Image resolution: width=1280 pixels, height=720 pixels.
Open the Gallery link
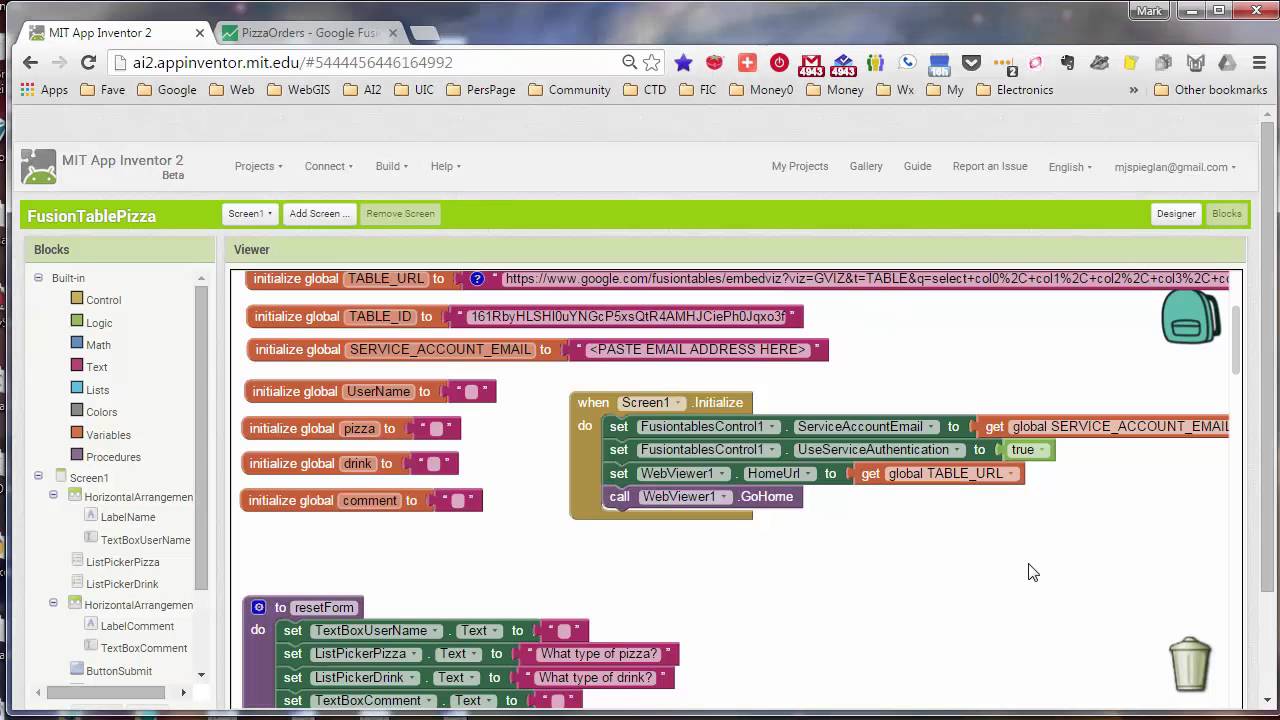[x=866, y=167]
